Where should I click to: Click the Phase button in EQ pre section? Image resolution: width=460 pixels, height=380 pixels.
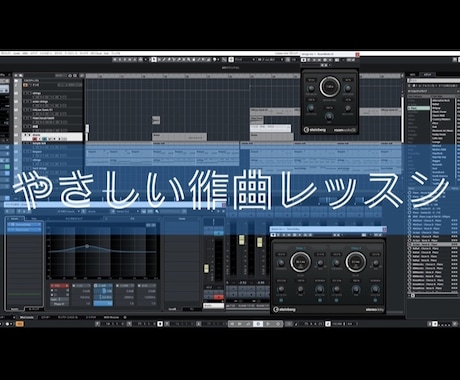pos(59,304)
